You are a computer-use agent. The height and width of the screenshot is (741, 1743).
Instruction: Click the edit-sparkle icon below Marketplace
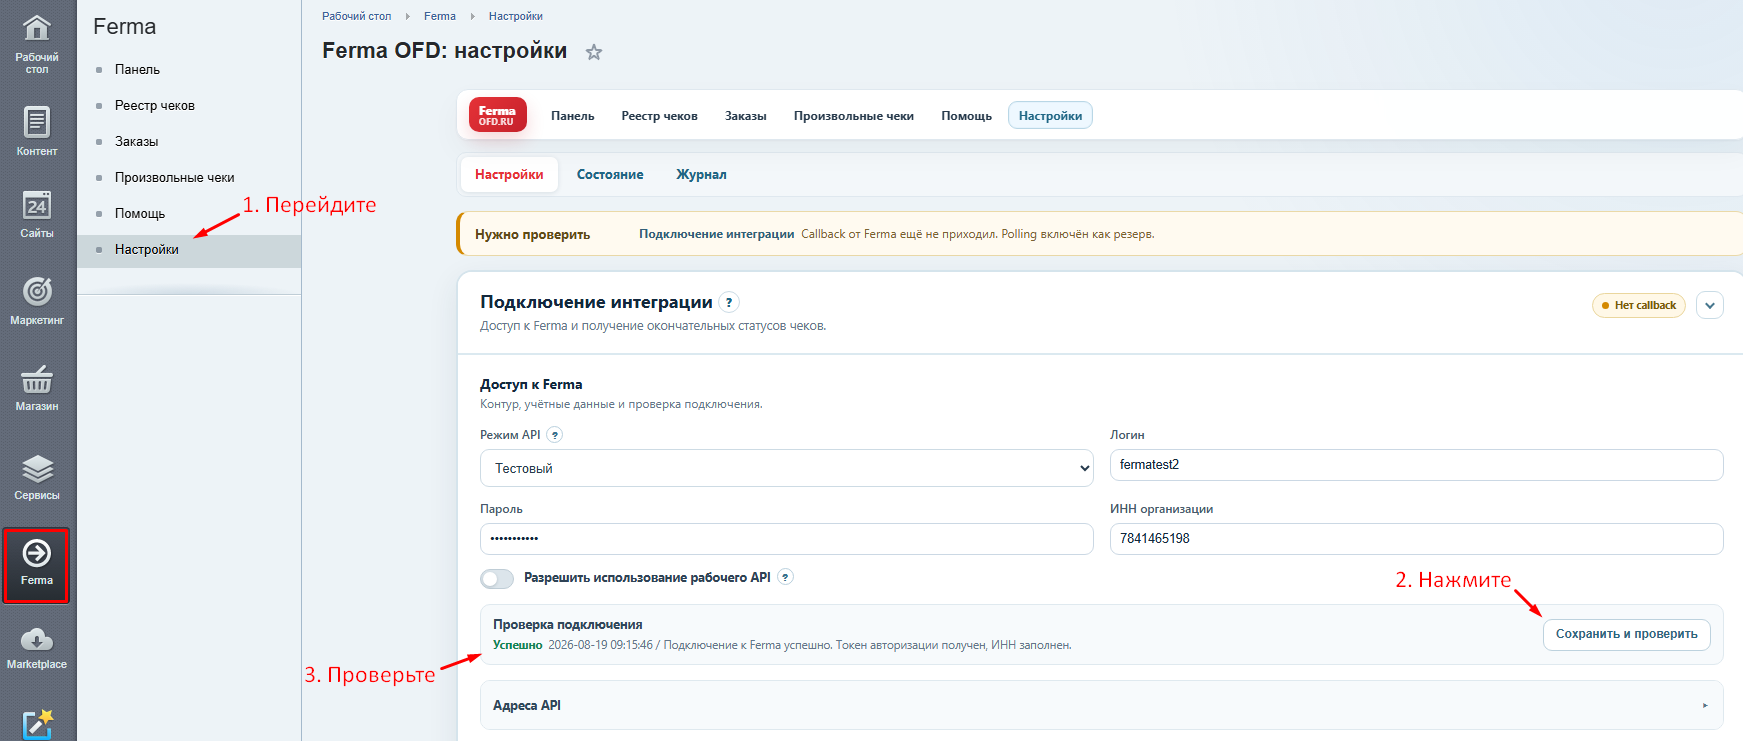click(x=37, y=723)
